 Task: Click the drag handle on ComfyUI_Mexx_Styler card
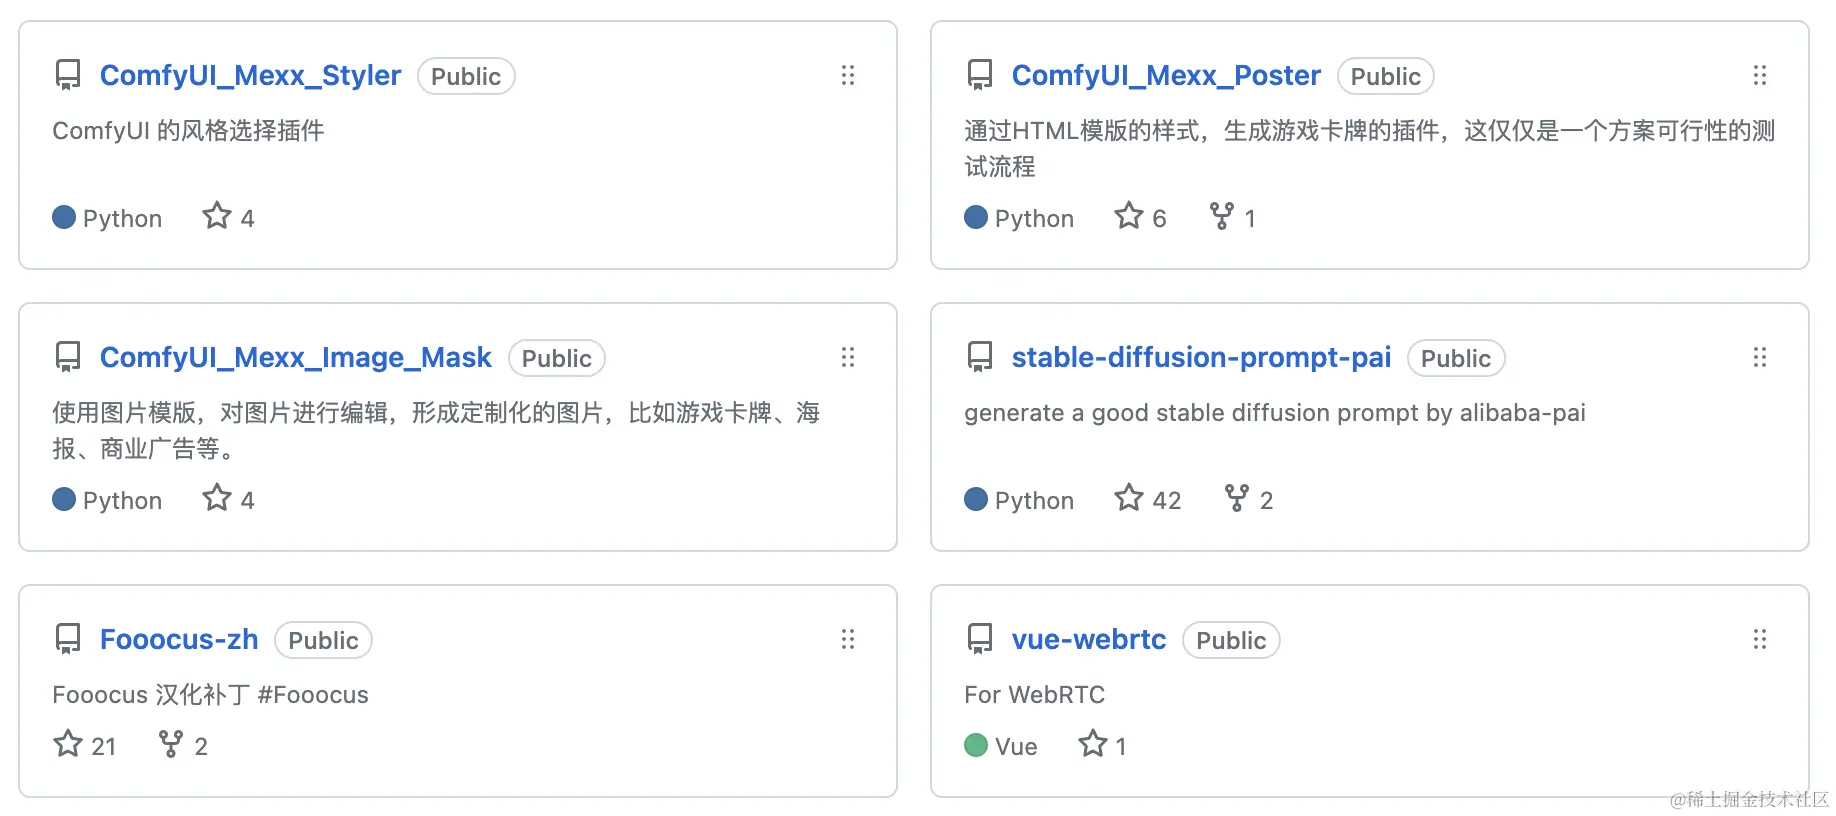tap(848, 76)
